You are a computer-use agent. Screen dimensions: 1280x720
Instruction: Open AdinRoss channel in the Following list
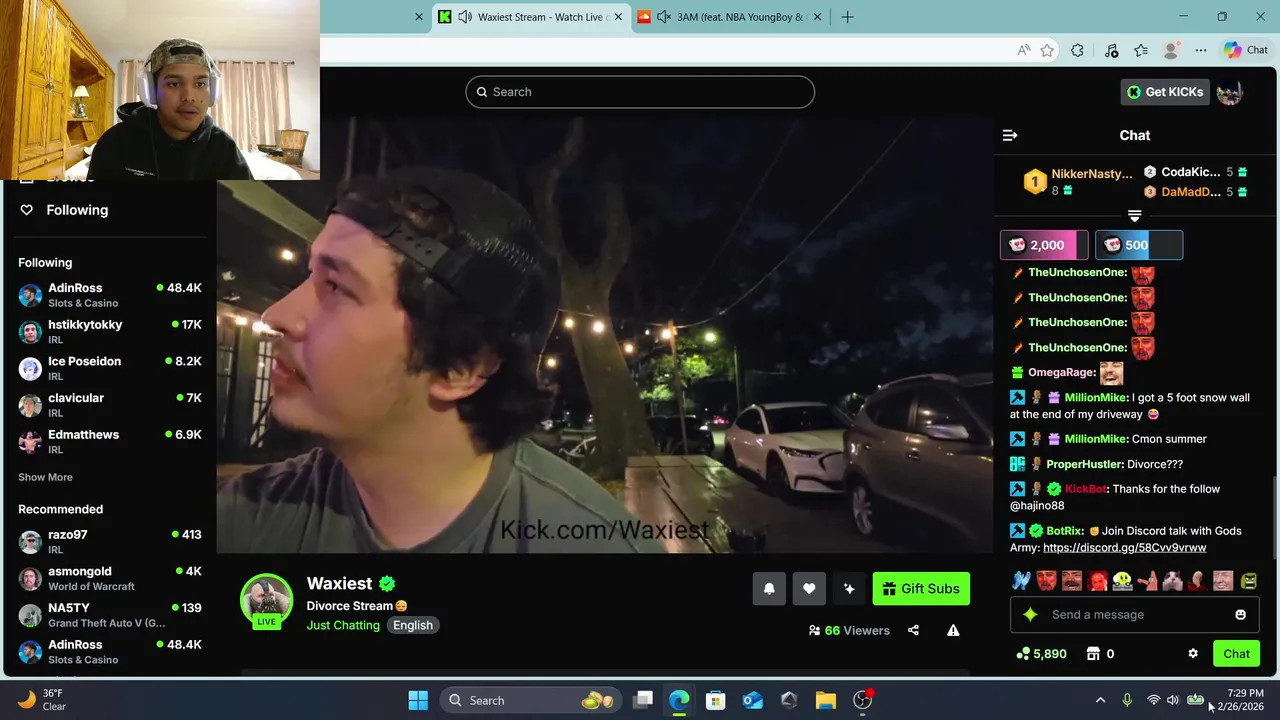click(110, 295)
